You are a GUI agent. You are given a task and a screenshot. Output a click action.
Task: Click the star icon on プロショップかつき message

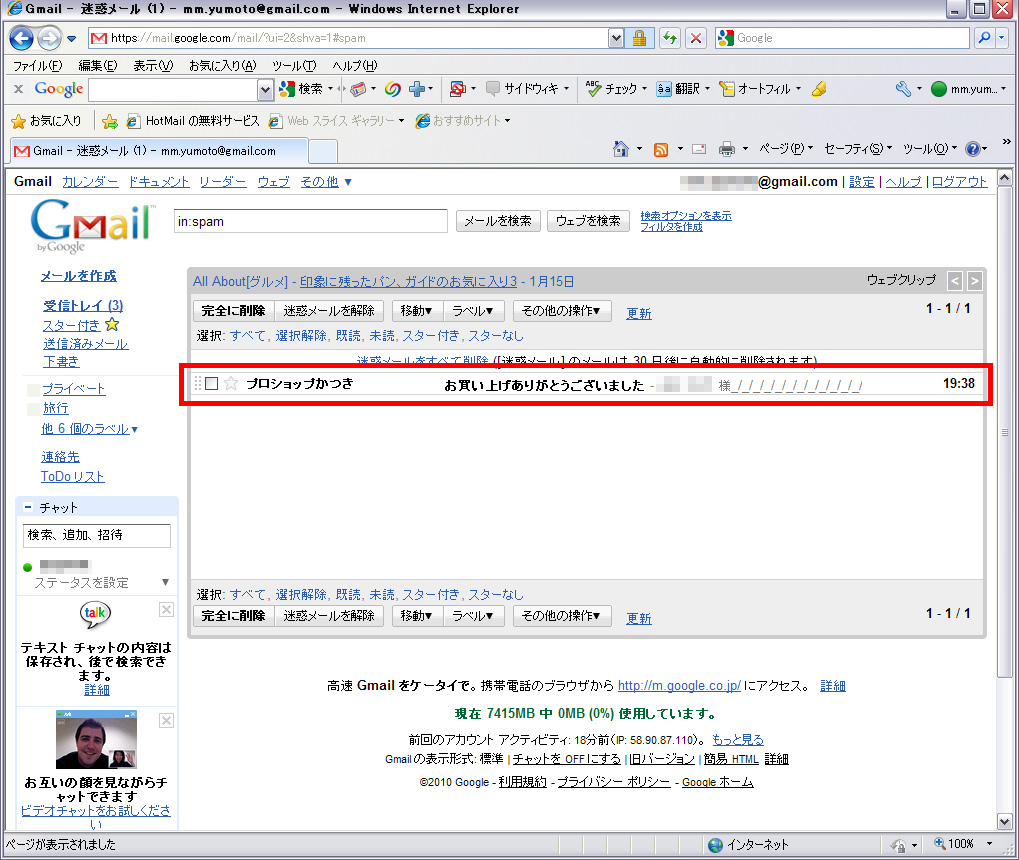(x=231, y=384)
